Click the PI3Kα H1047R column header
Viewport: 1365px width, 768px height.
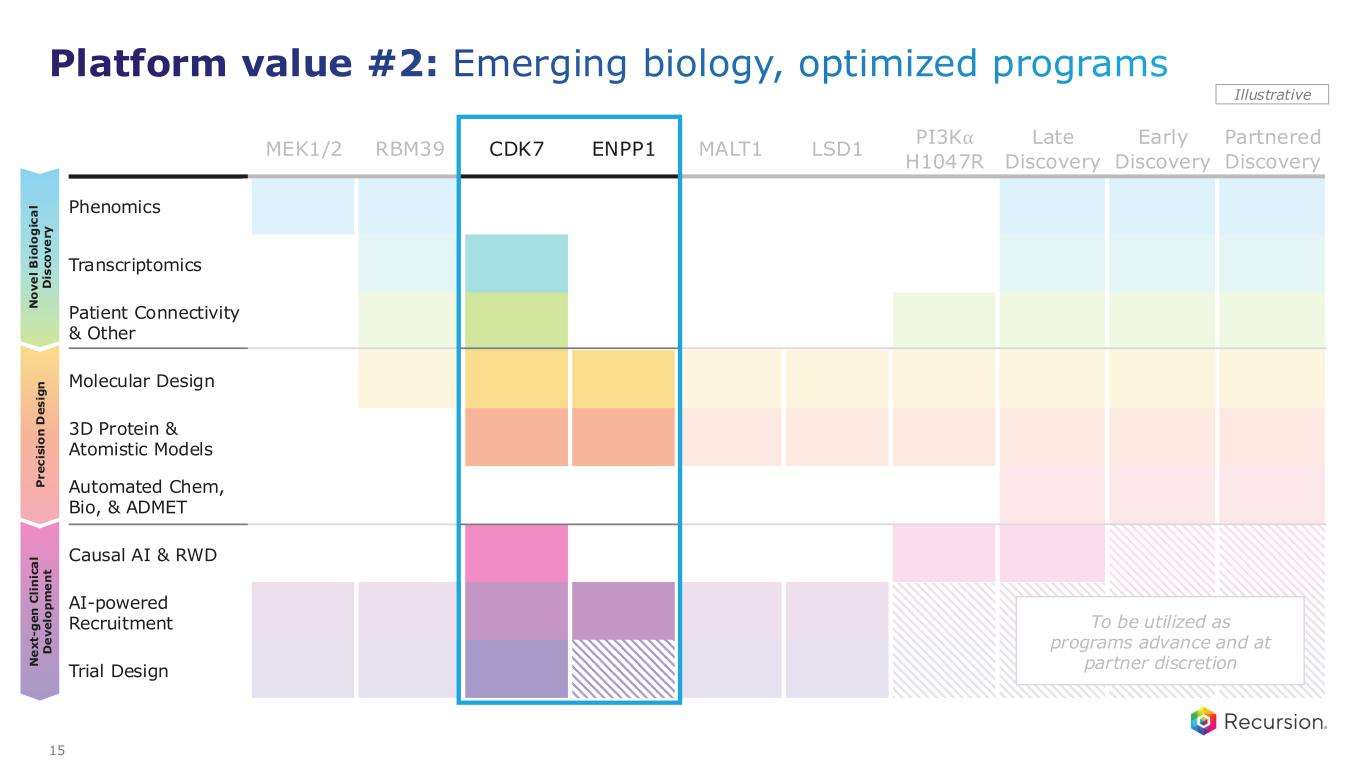tap(945, 149)
